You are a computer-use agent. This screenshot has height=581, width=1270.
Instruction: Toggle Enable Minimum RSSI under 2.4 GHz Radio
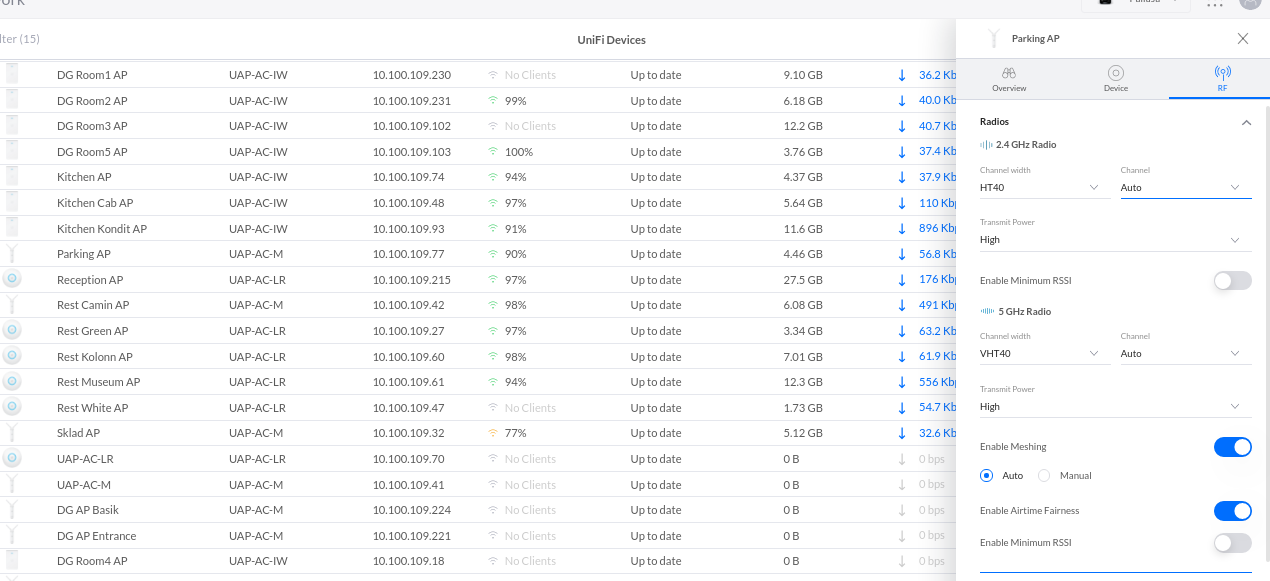click(x=1232, y=281)
